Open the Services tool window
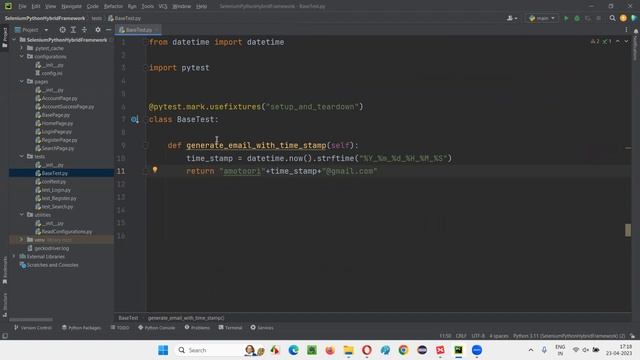This screenshot has width=640, height=360. point(262,328)
